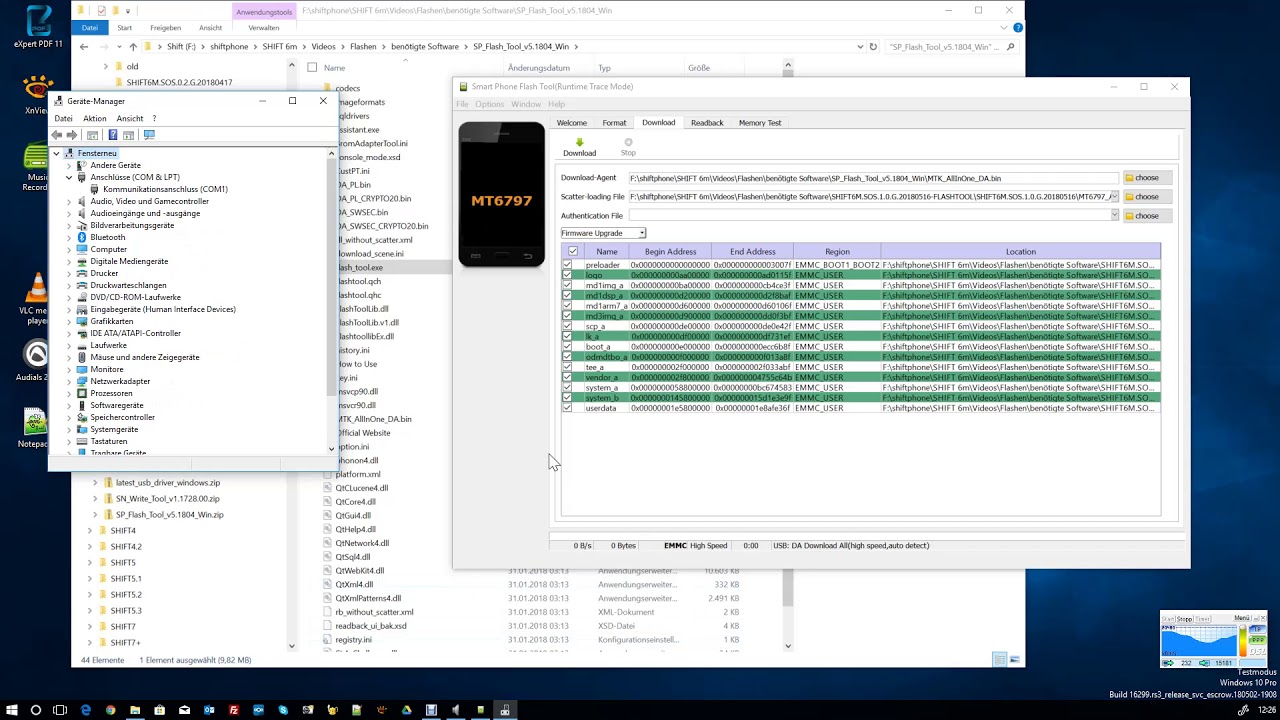Open Outlook from the taskbar
Image resolution: width=1280 pixels, height=720 pixels.
pos(209,710)
